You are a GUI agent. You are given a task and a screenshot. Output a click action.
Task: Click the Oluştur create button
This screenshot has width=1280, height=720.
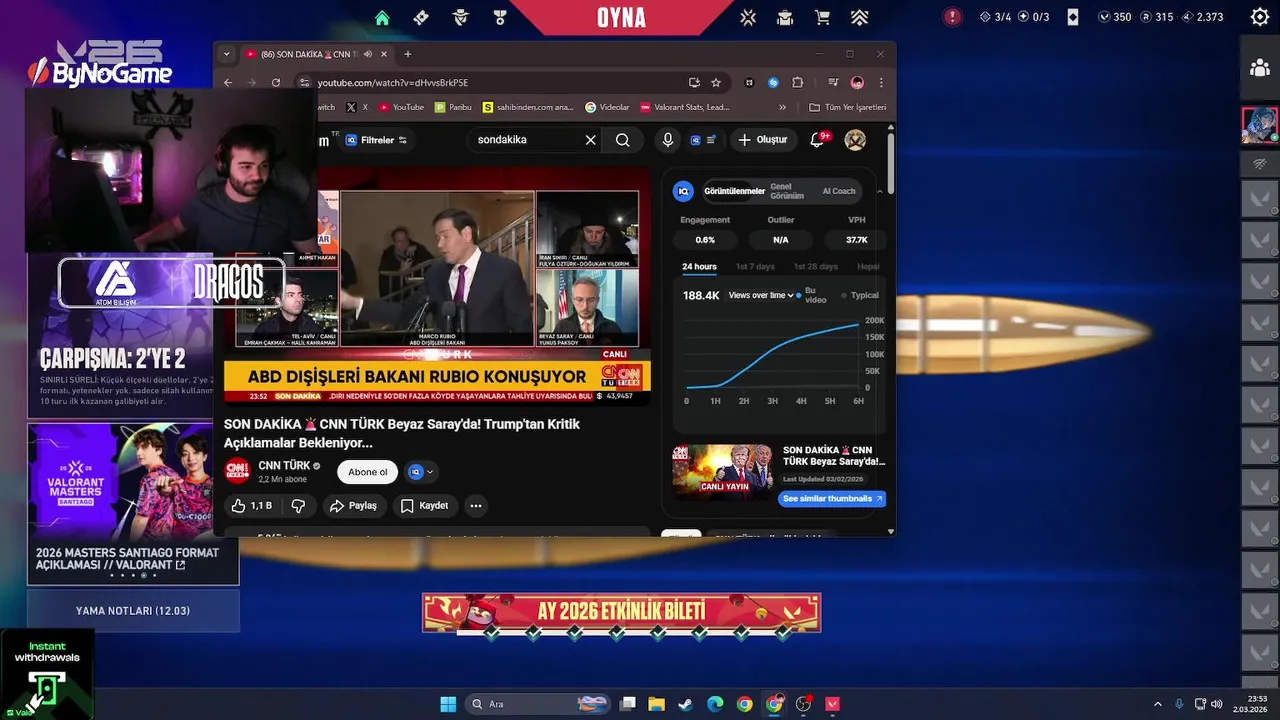point(763,140)
